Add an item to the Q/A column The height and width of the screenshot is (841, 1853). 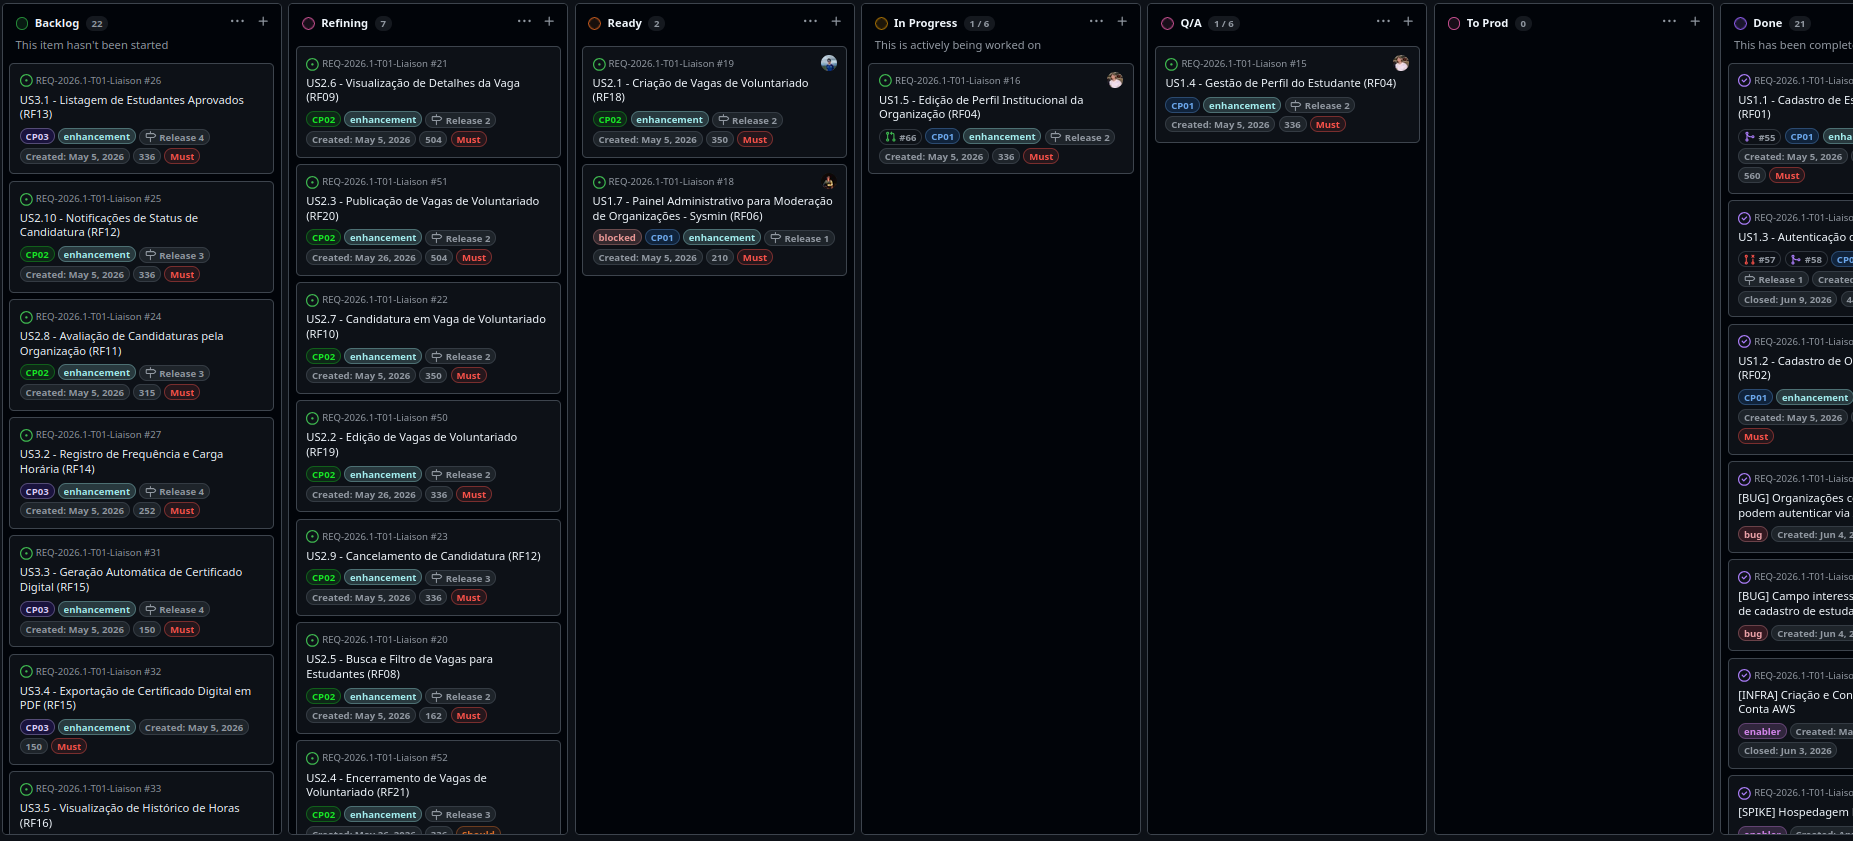point(1408,21)
